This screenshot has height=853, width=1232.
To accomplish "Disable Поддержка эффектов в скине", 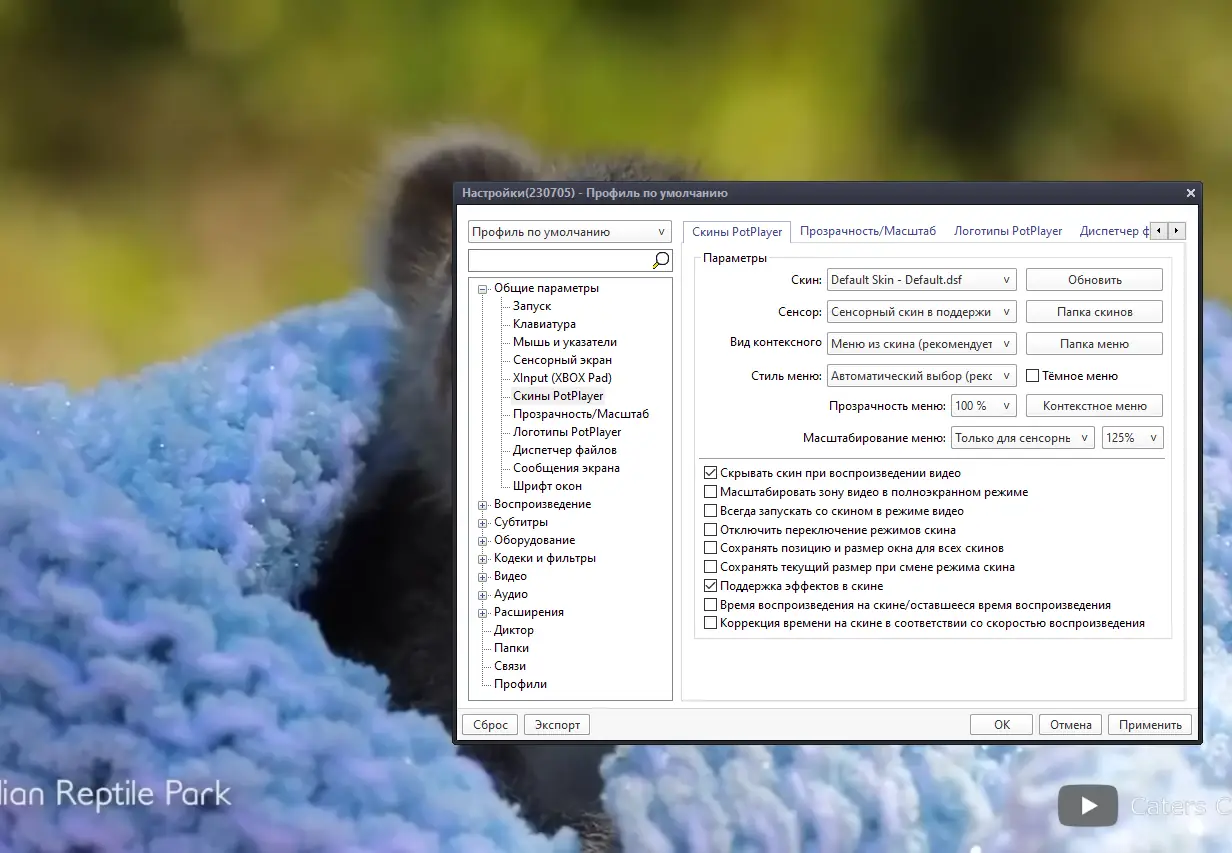I will 712,586.
